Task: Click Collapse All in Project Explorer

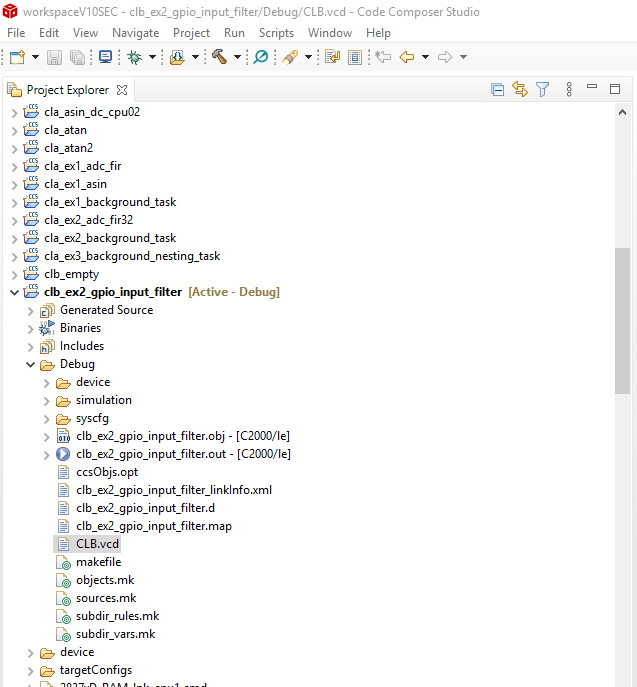Action: (497, 89)
